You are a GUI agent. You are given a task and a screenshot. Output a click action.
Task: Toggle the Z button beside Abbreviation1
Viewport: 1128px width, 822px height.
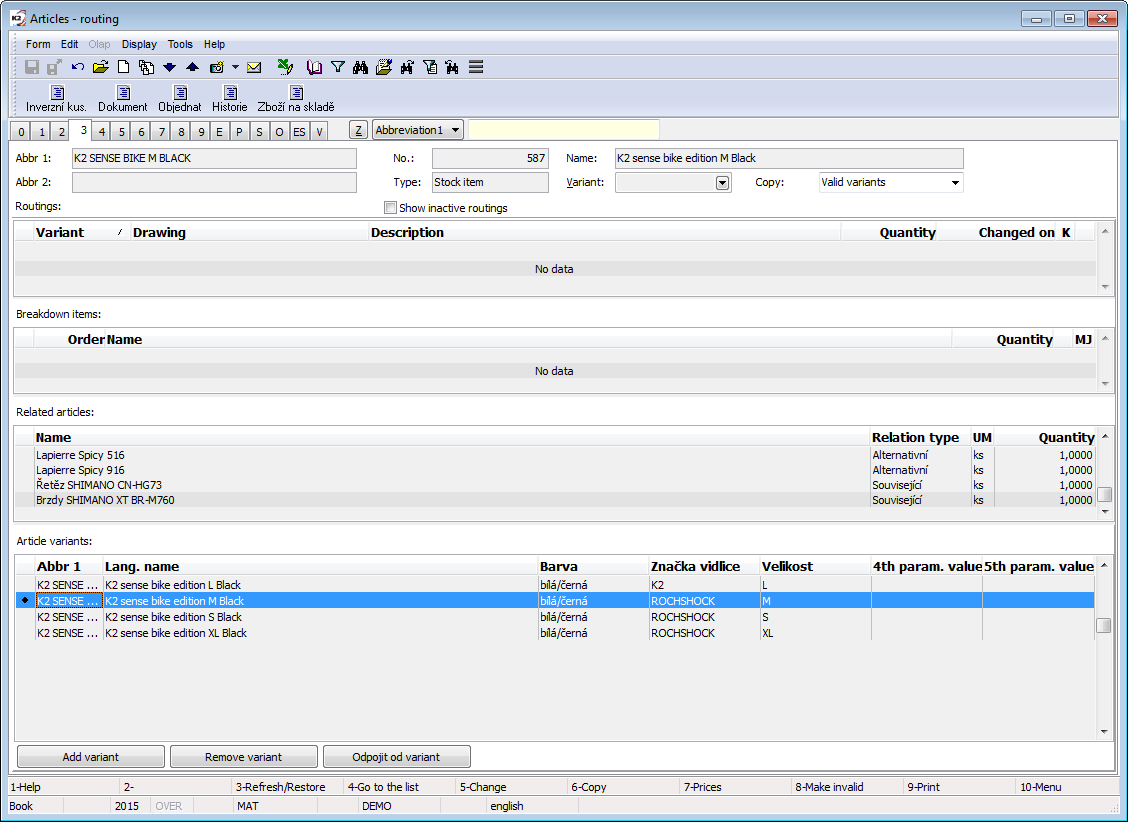pos(358,130)
